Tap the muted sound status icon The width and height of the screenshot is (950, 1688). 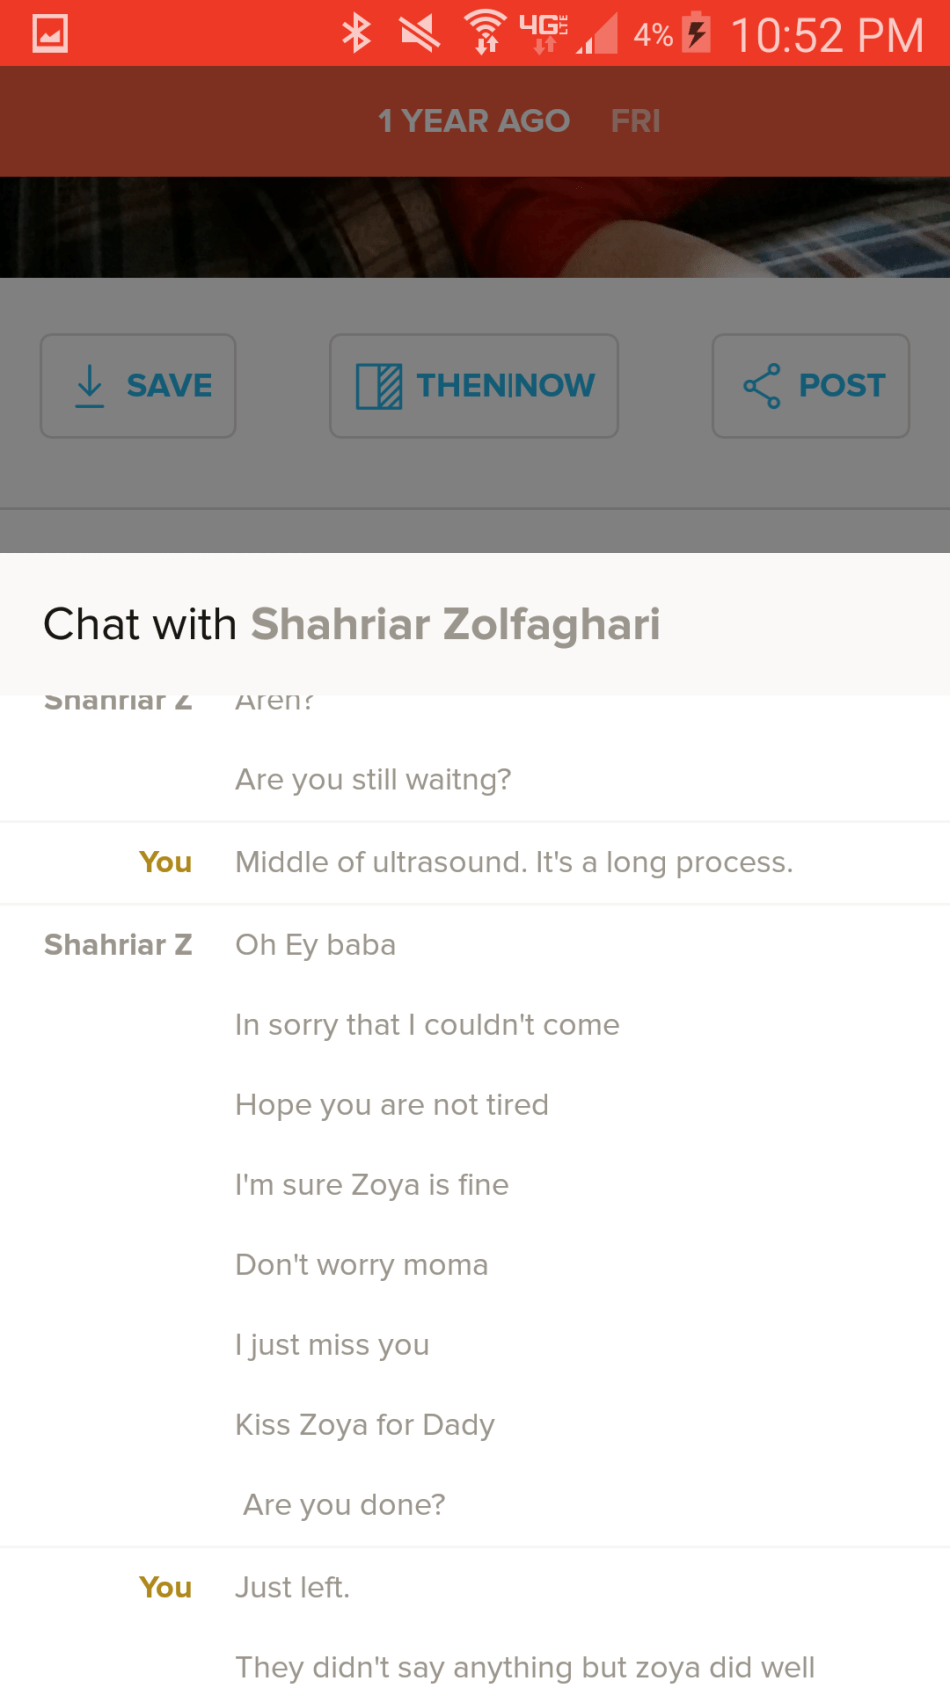tap(420, 34)
